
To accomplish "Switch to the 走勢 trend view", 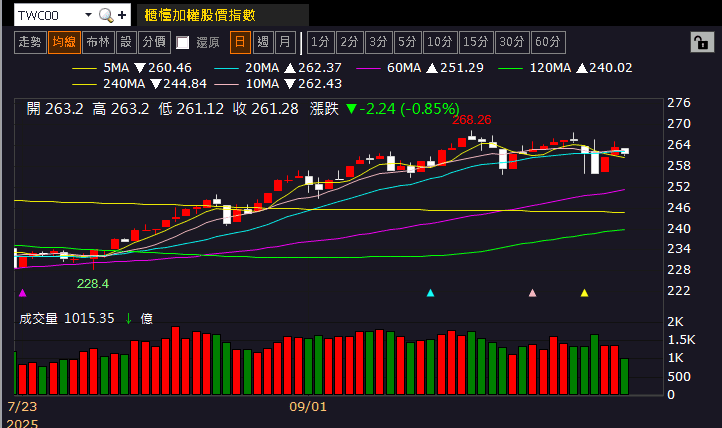I will pos(30,42).
